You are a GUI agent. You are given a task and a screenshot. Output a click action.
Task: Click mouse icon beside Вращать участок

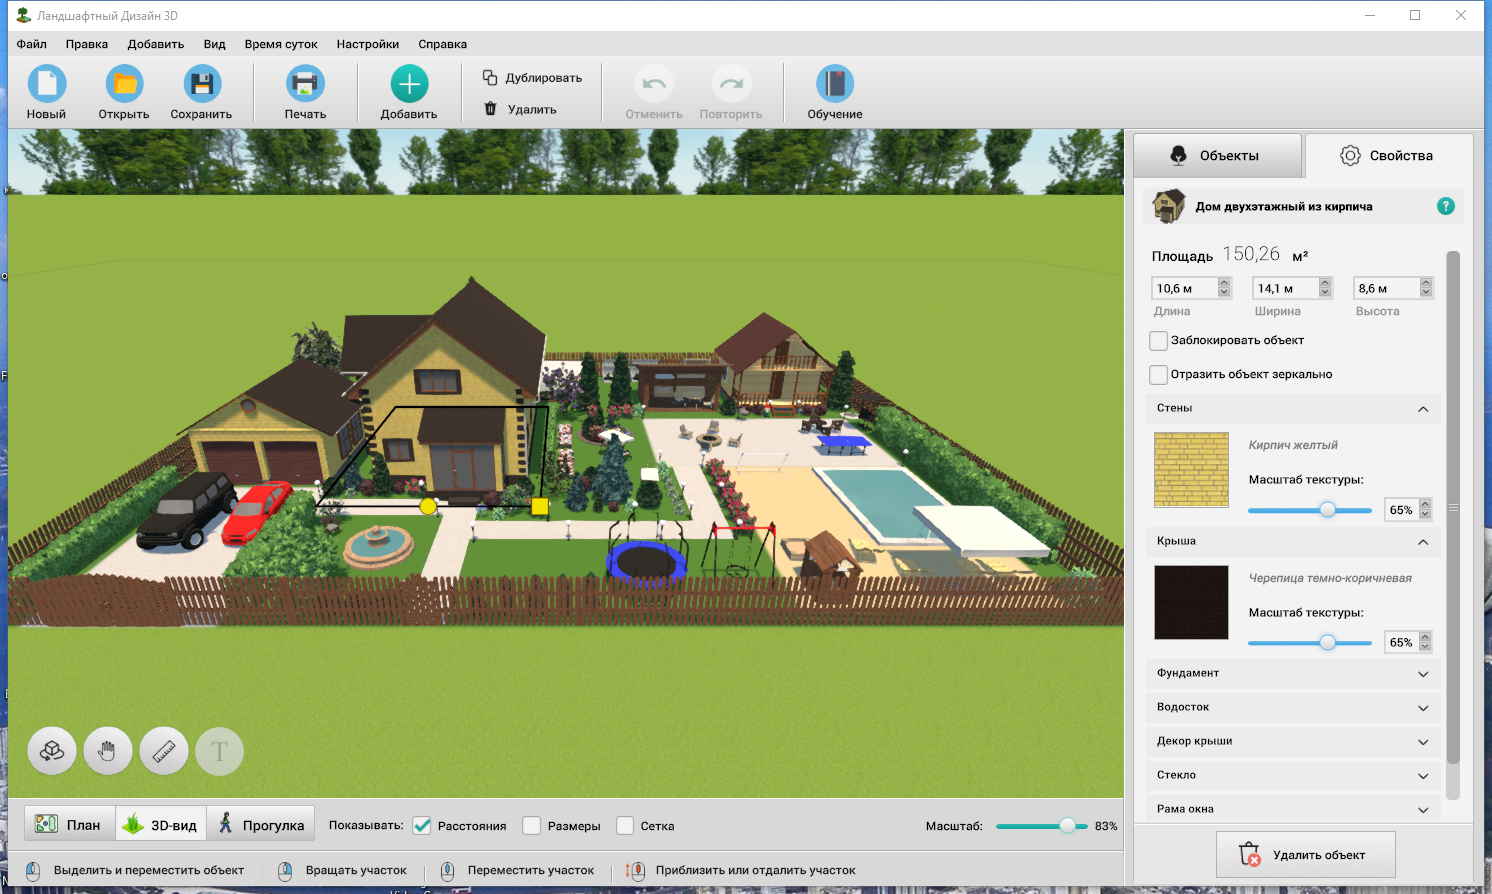click(x=285, y=871)
